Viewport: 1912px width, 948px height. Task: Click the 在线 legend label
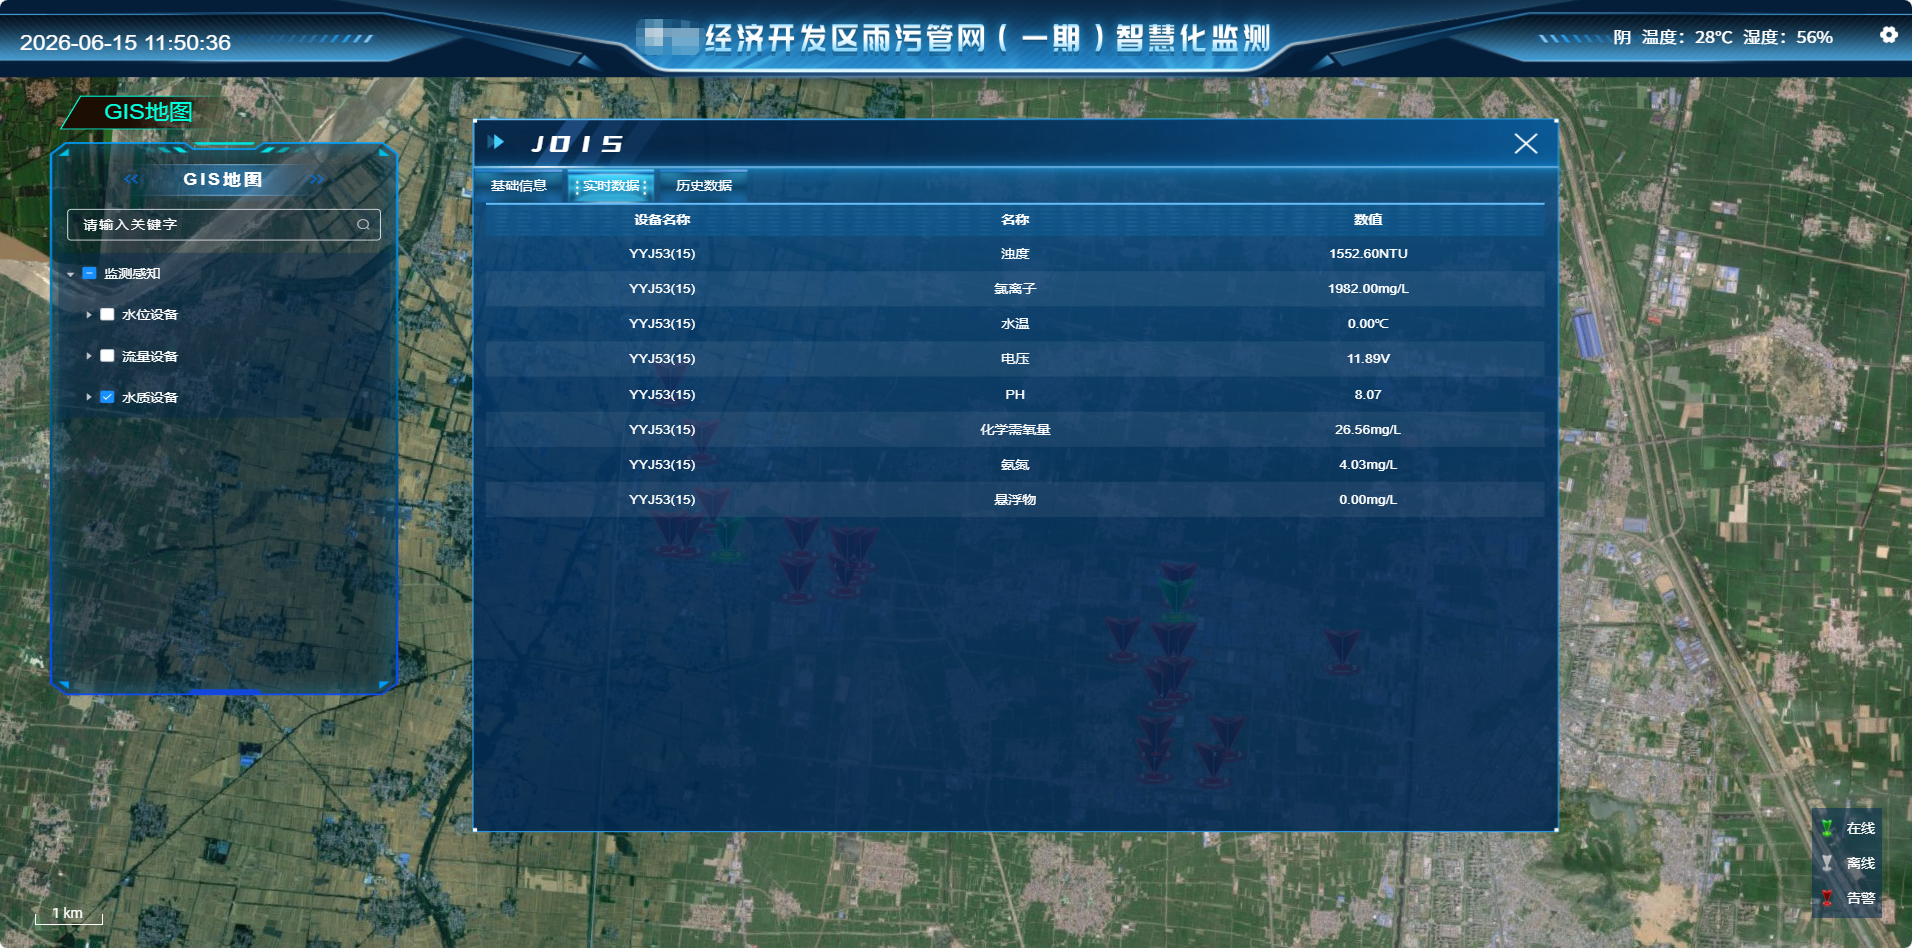click(x=1861, y=828)
